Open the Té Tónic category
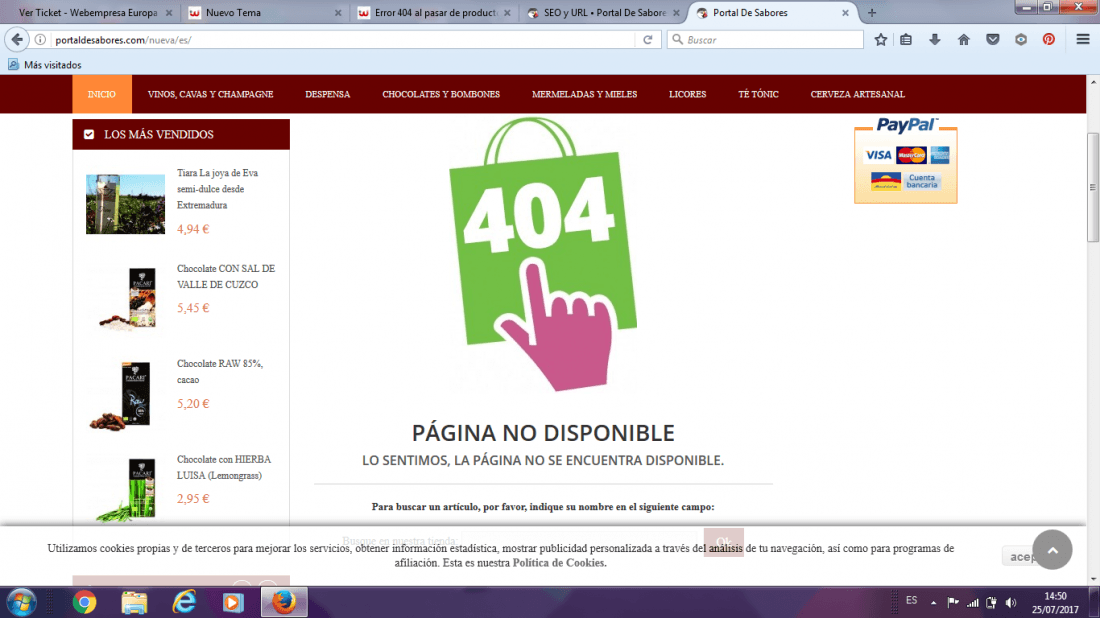 point(758,94)
